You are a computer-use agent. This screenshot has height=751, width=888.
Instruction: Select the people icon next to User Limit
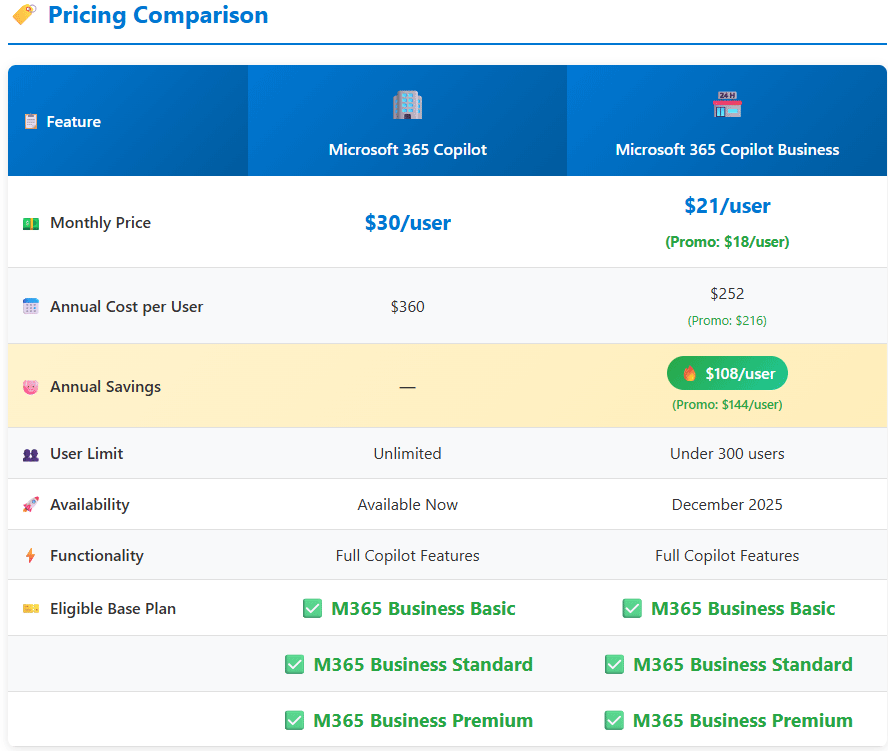[x=30, y=453]
